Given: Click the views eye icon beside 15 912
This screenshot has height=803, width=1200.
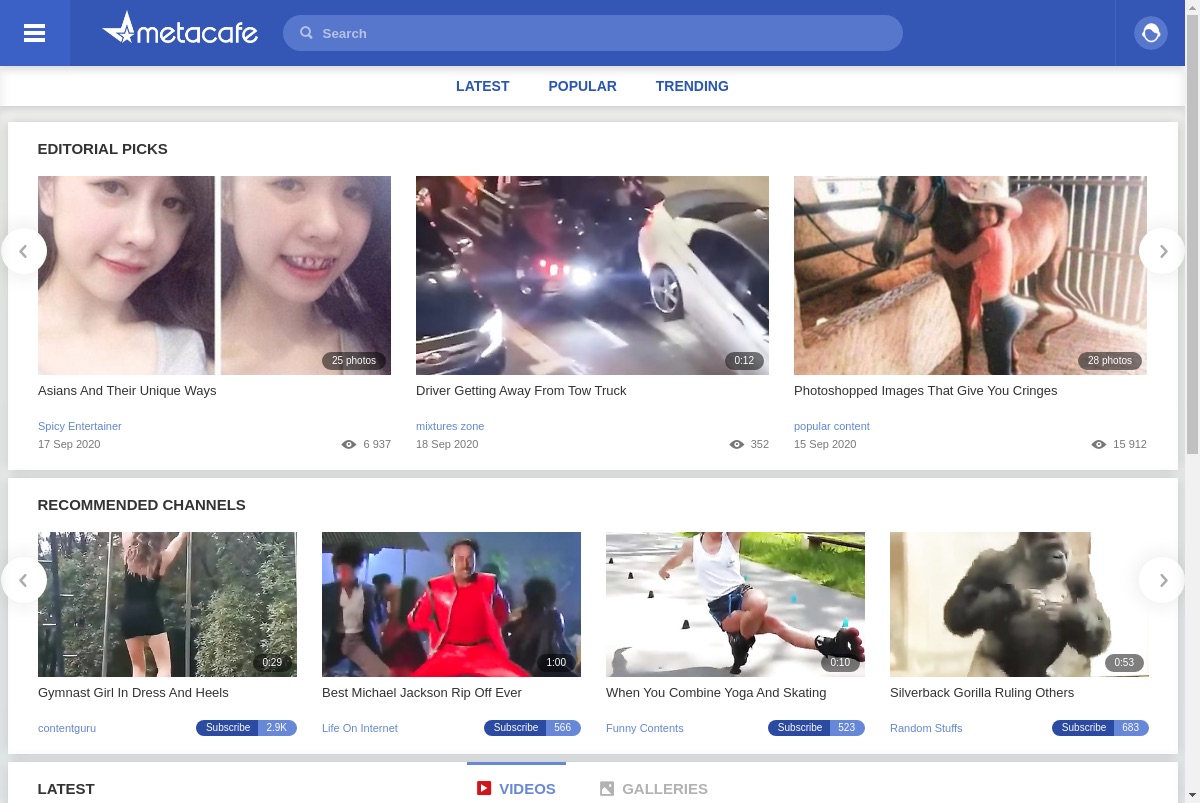Looking at the screenshot, I should point(1099,445).
